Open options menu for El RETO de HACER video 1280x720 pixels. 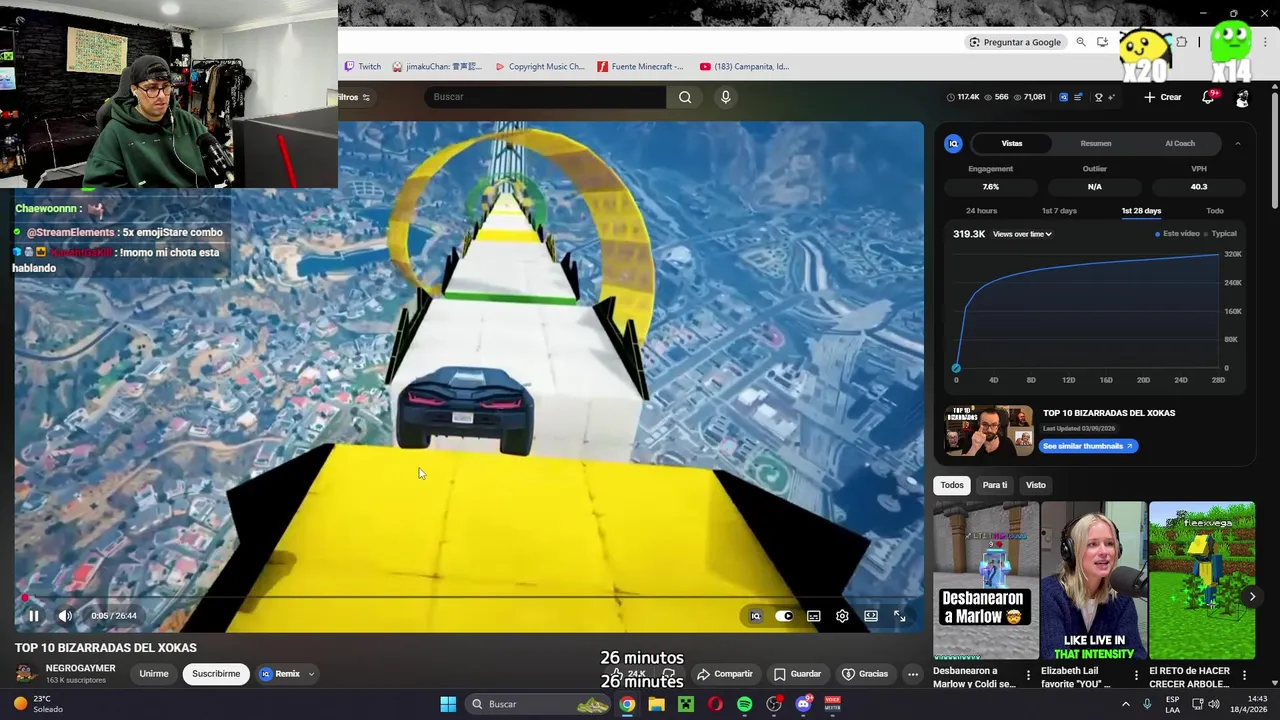click(x=1244, y=676)
